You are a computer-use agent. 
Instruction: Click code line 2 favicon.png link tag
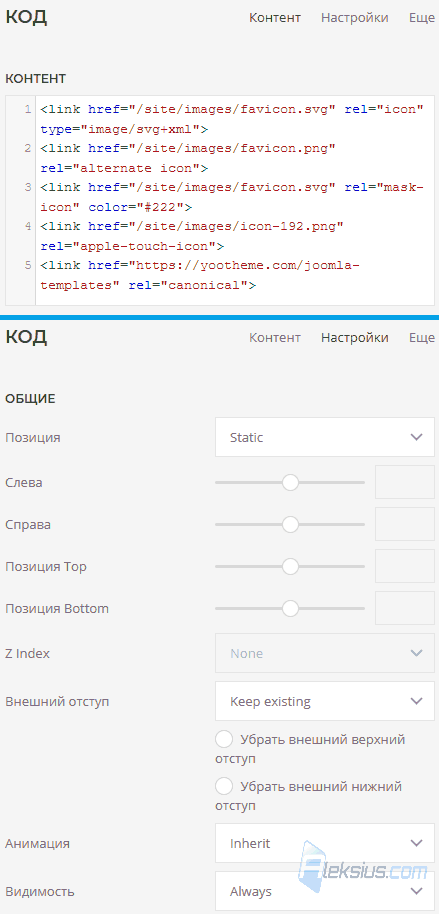click(188, 158)
